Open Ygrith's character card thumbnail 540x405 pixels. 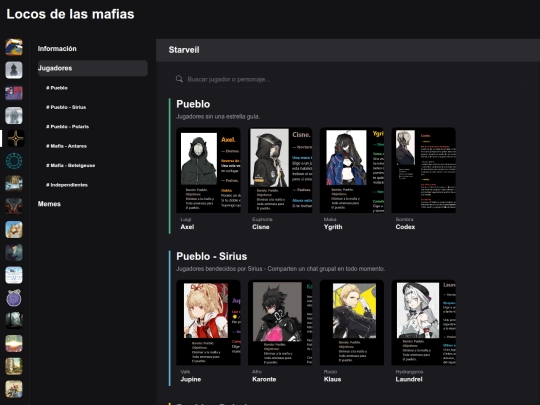352,170
